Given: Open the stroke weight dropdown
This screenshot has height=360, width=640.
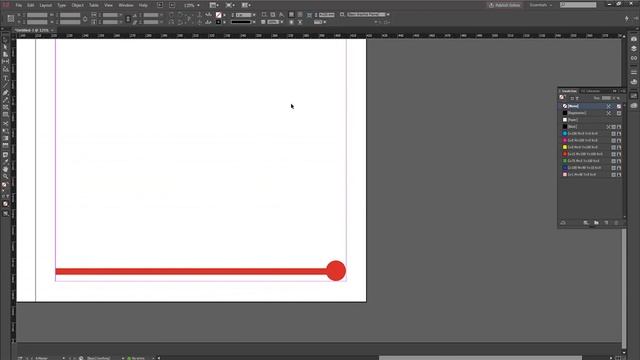Looking at the screenshot, I should coord(254,15).
